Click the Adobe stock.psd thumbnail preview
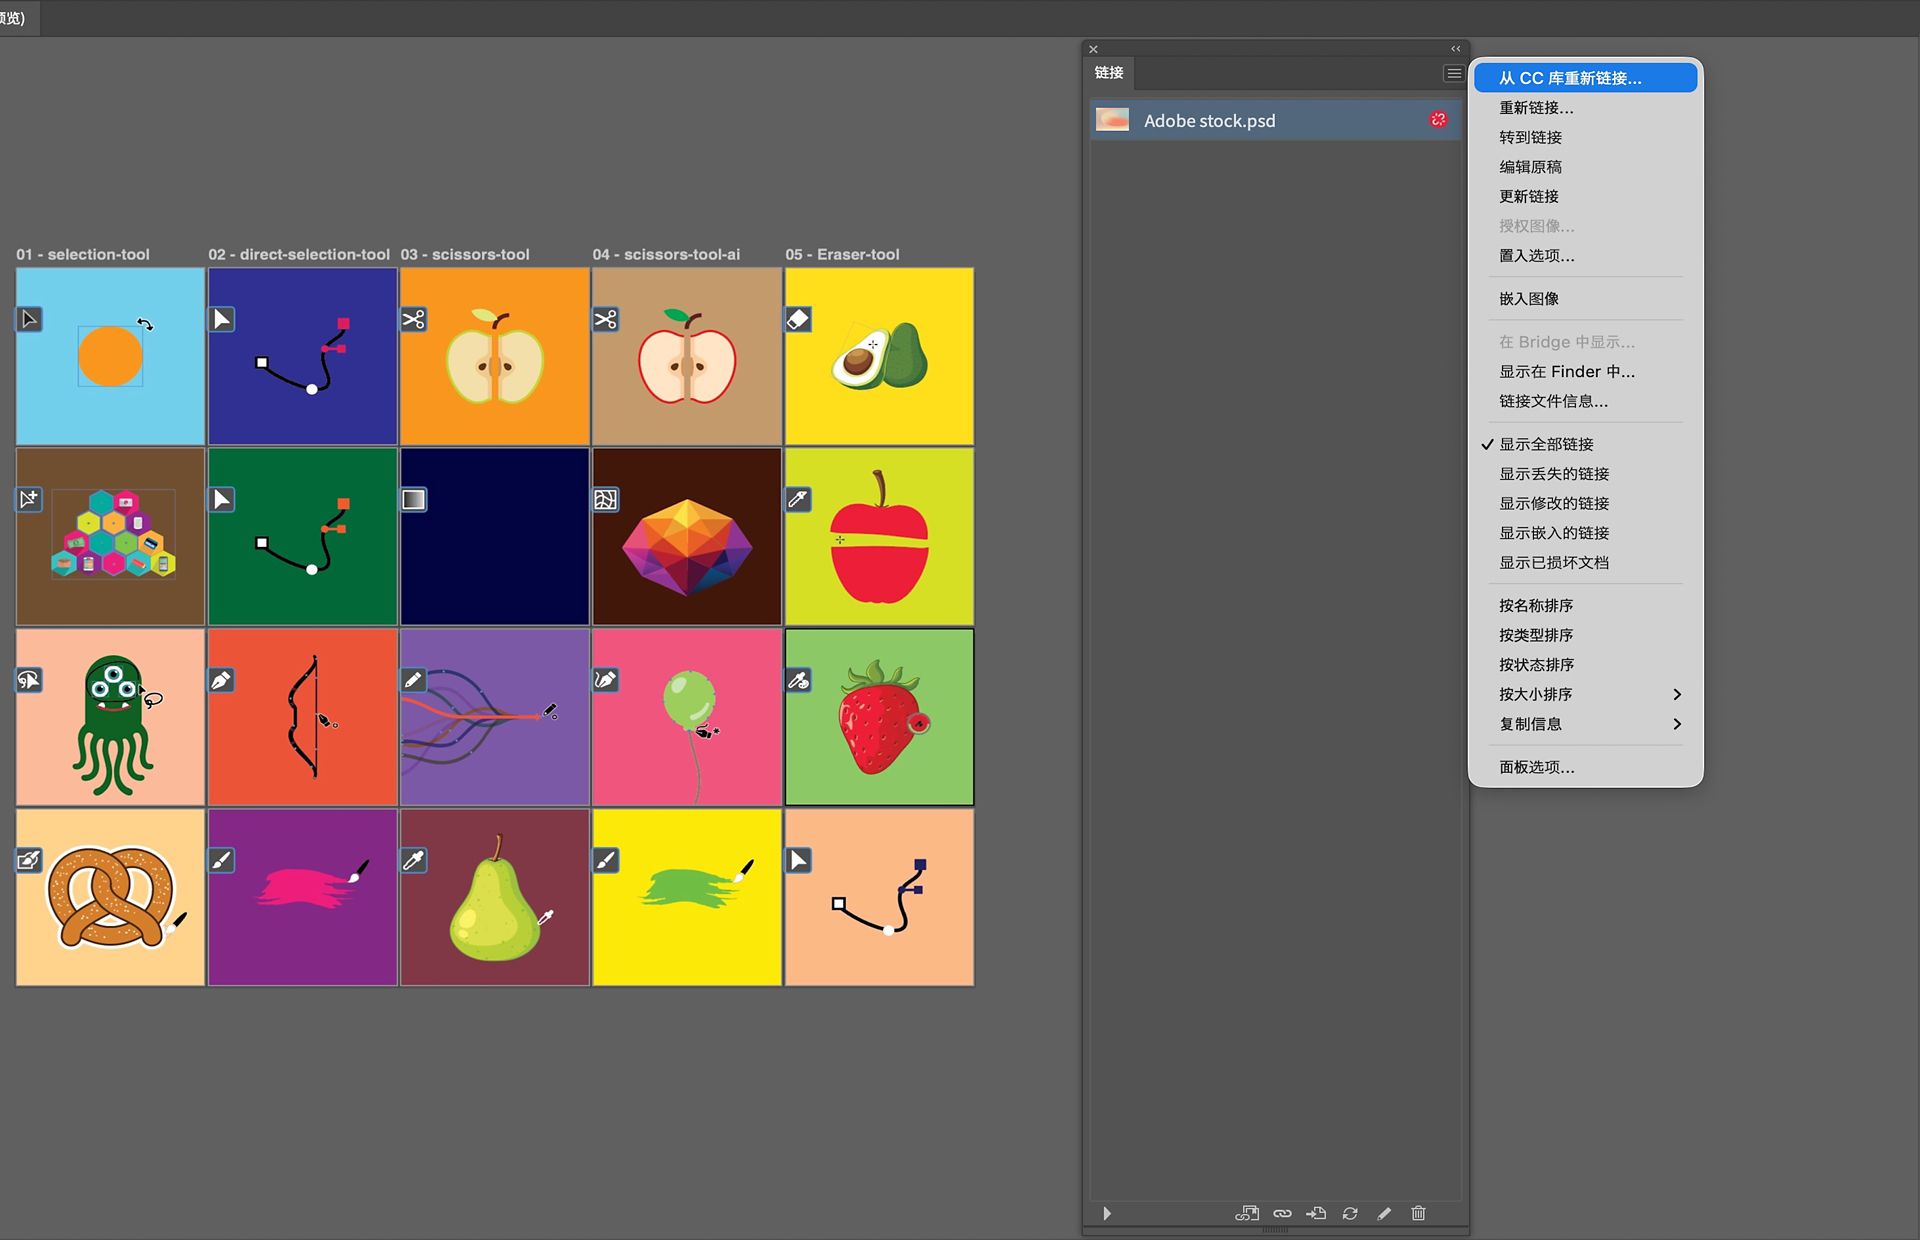The height and width of the screenshot is (1240, 1920). [x=1112, y=120]
